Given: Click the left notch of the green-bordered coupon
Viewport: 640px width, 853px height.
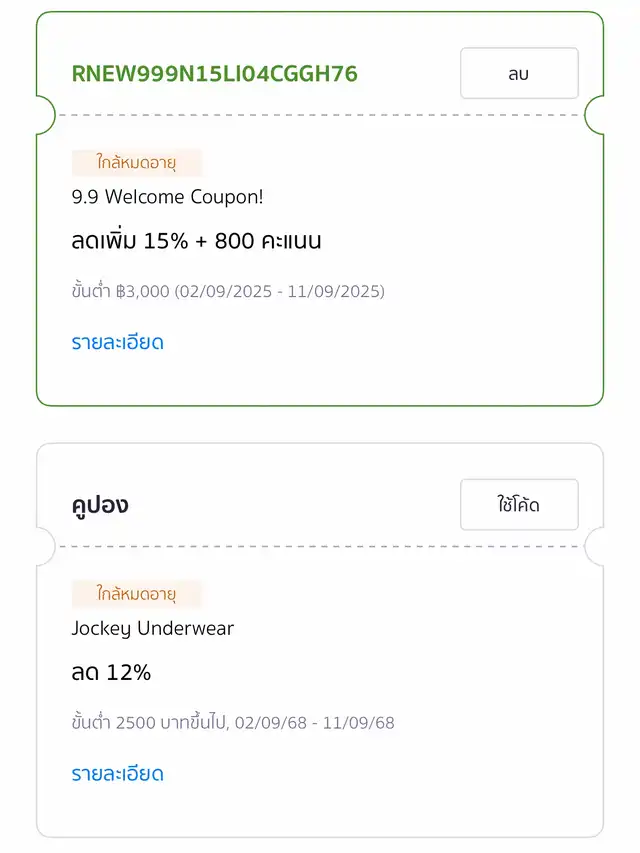Looking at the screenshot, I should (x=45, y=115).
